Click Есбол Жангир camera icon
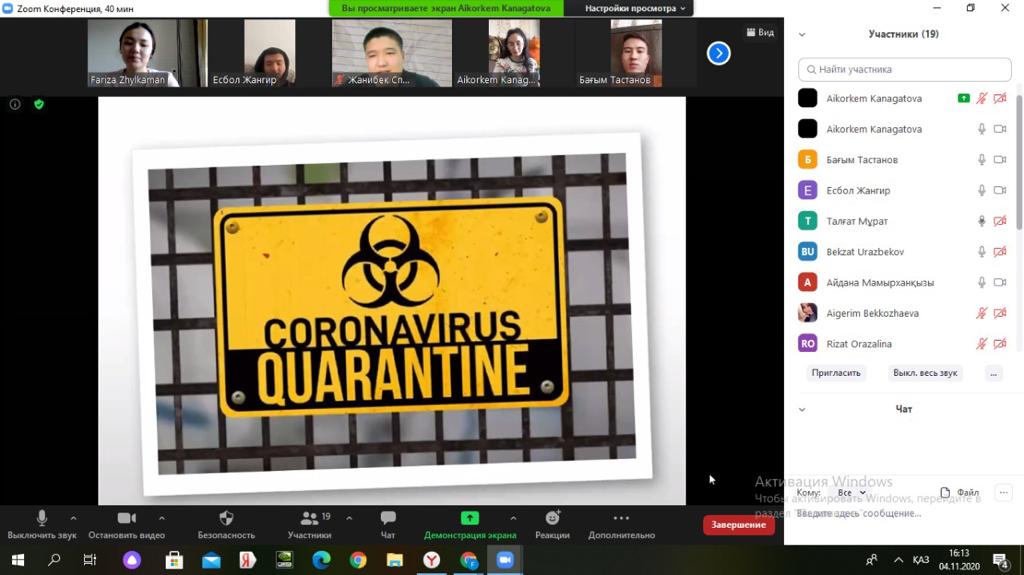 (1000, 191)
